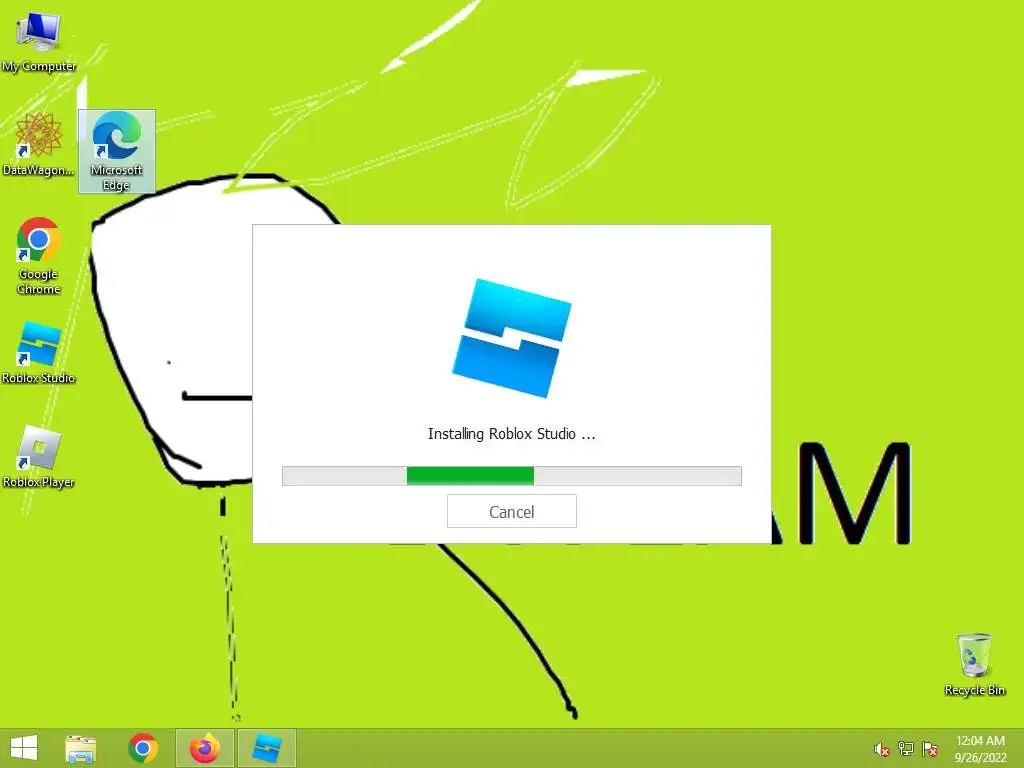Select the DataWagon desktop shortcut
Viewport: 1024px width, 768px height.
tap(39, 144)
